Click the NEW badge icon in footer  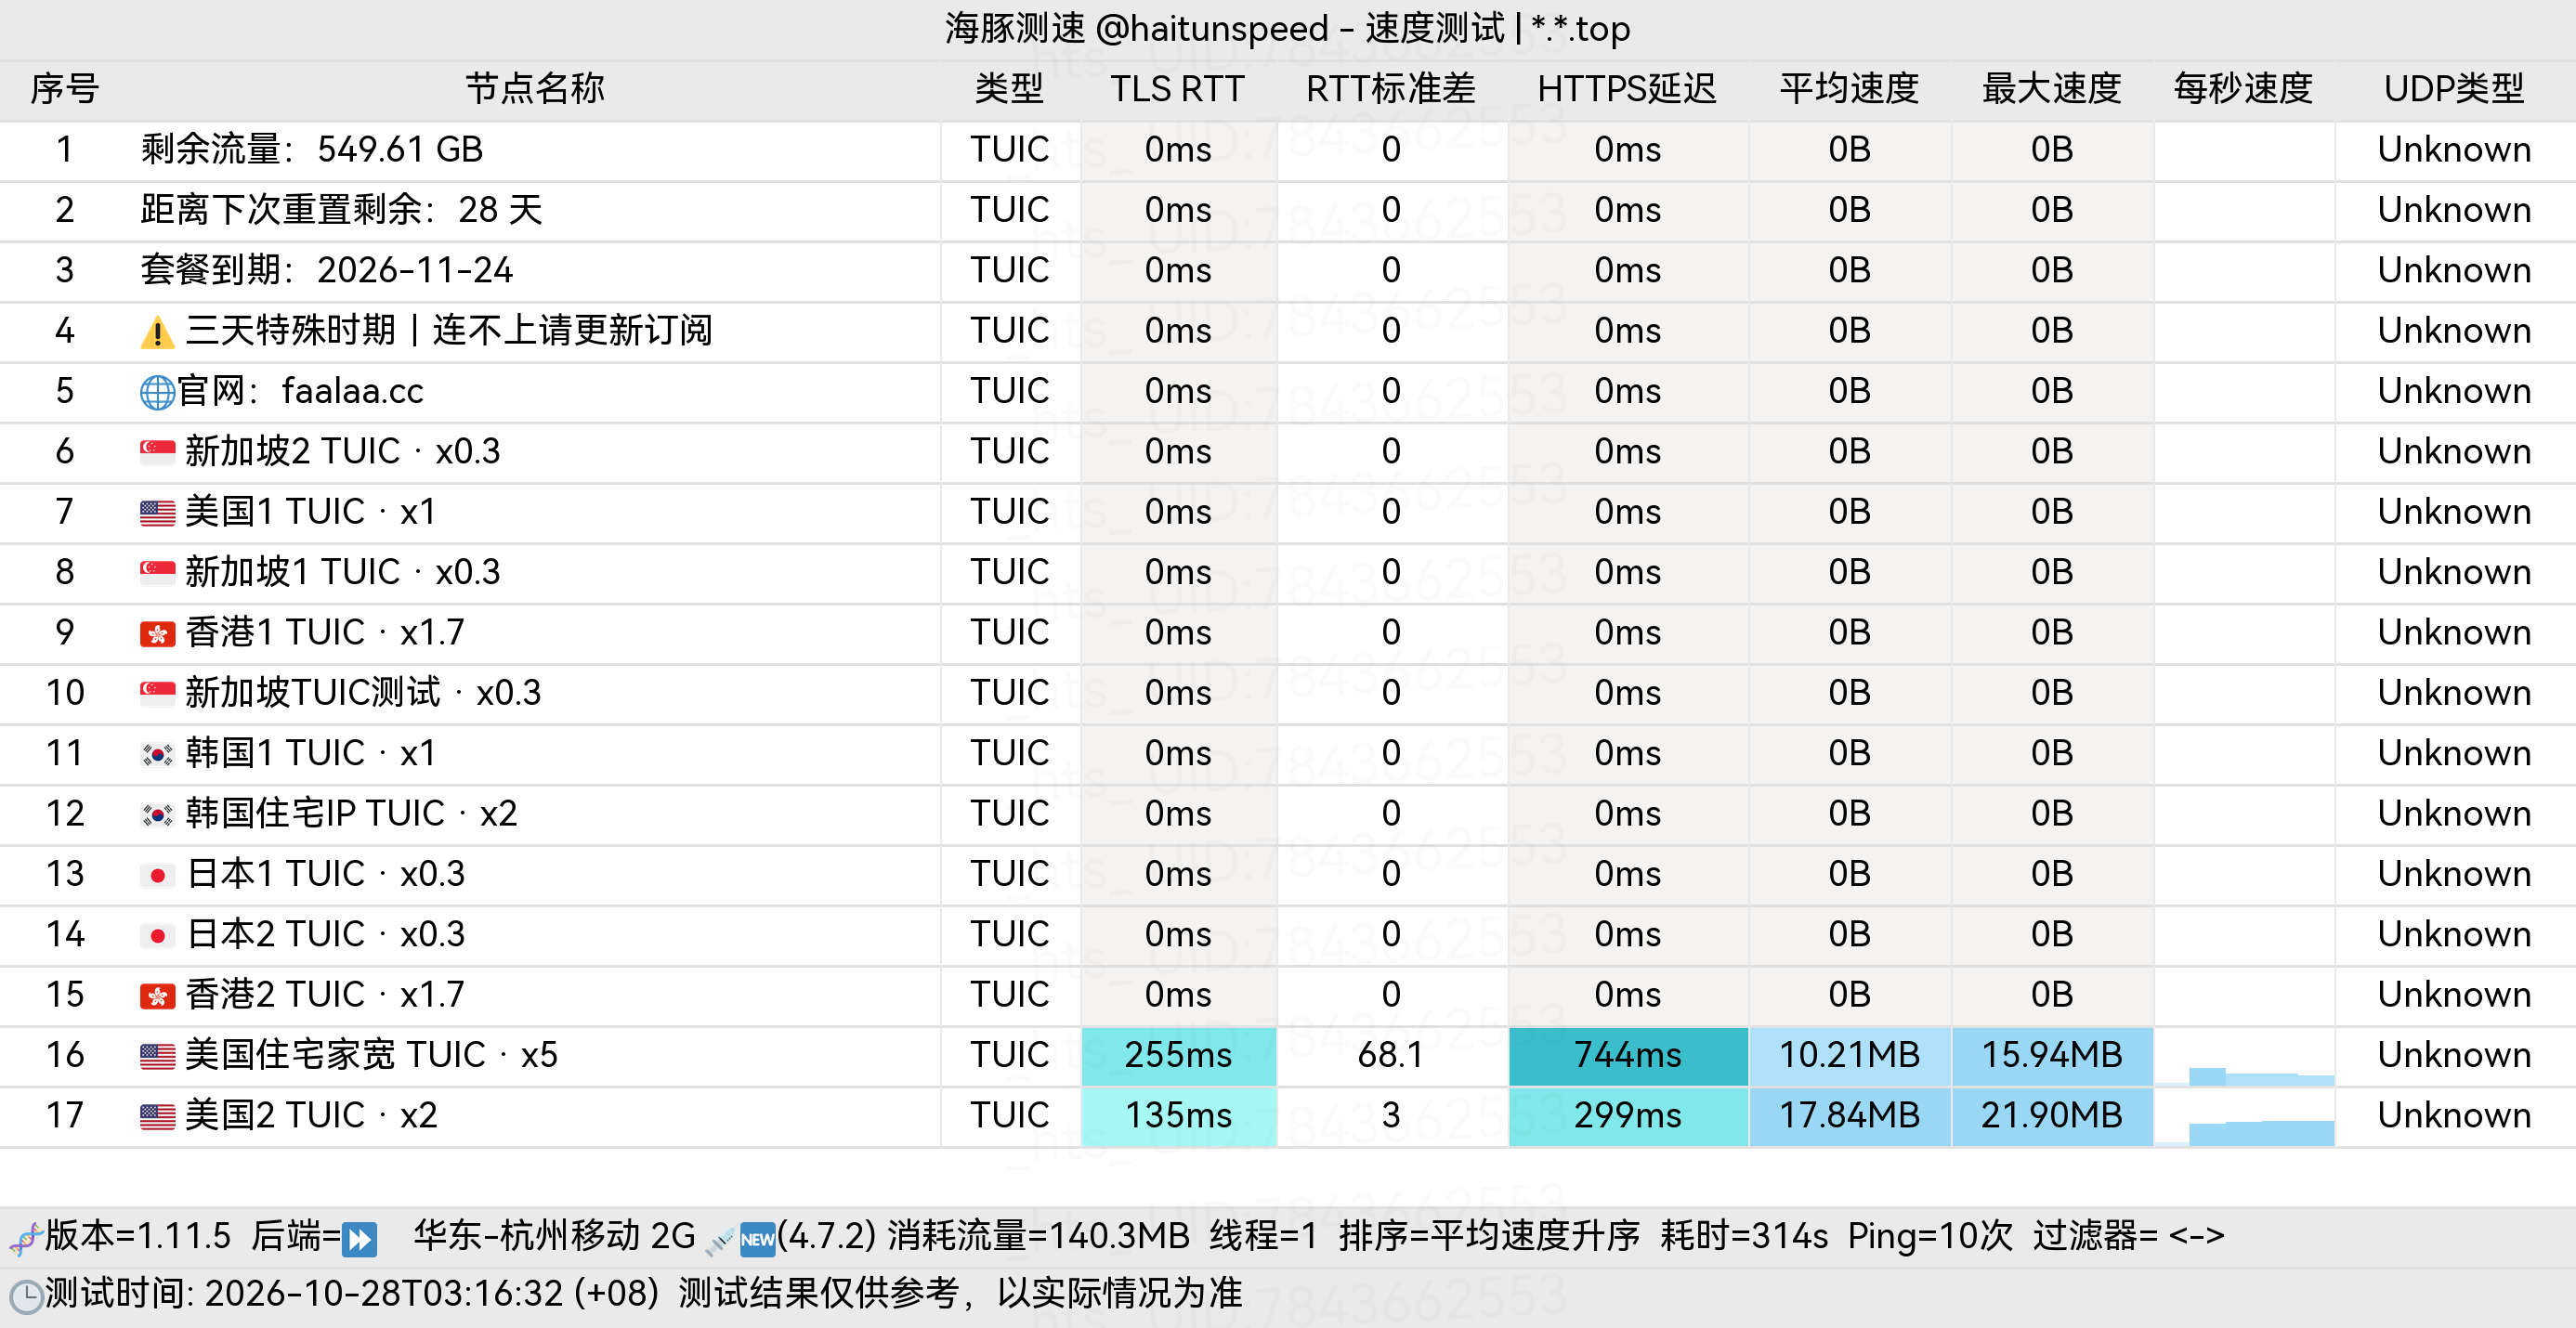click(757, 1240)
